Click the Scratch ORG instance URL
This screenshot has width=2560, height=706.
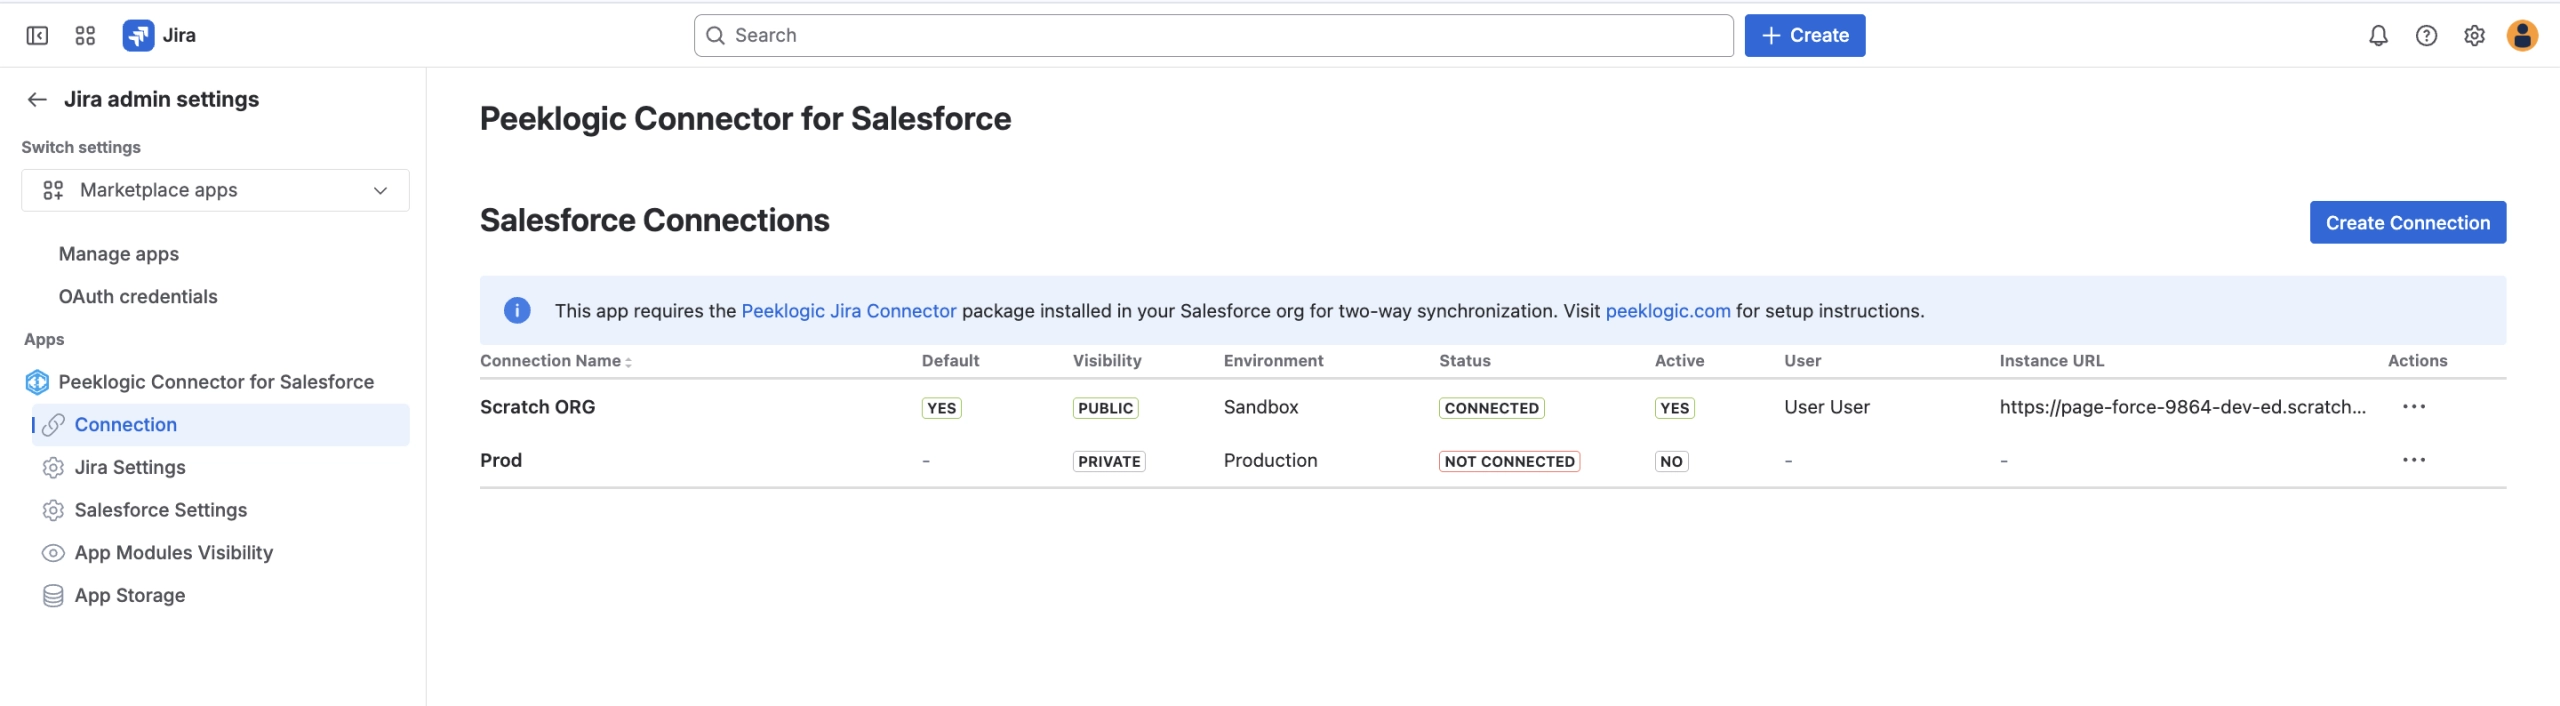click(2183, 407)
